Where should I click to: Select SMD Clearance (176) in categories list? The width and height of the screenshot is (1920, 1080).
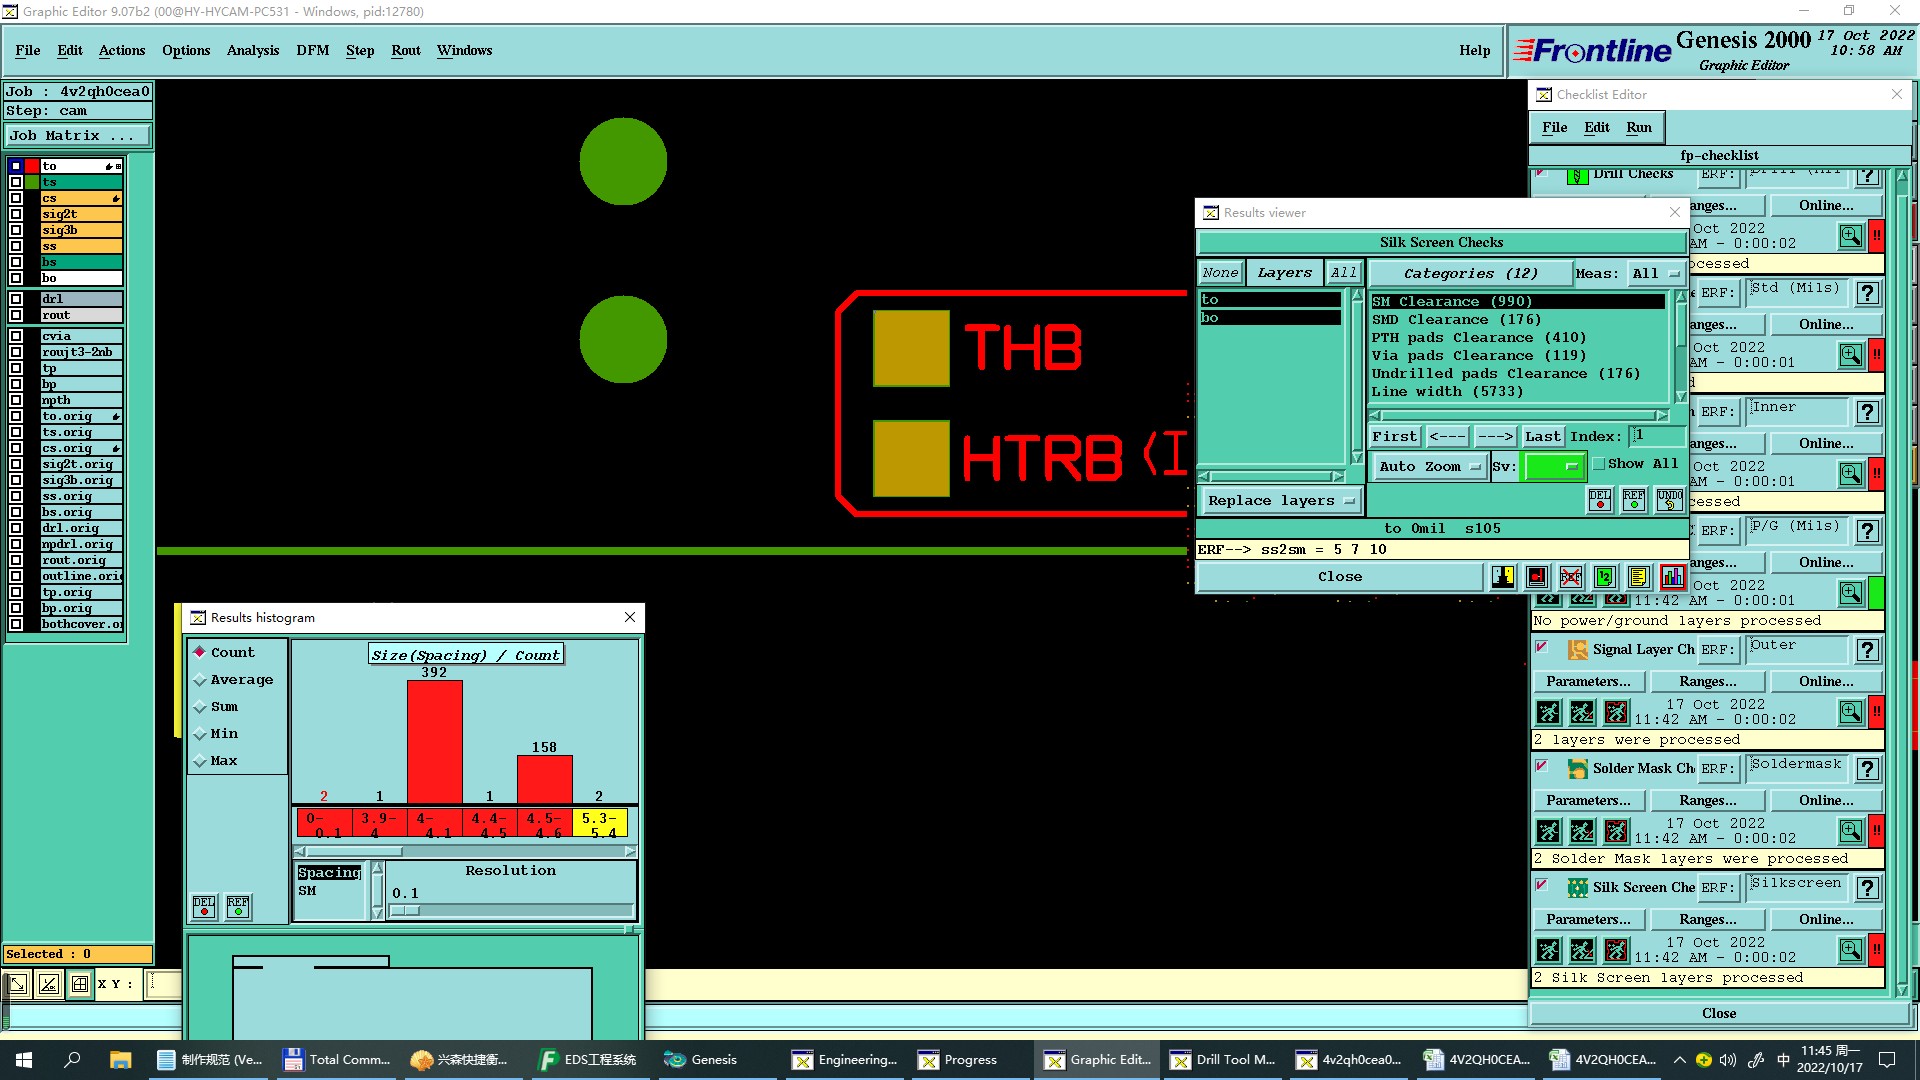pyautogui.click(x=1456, y=319)
